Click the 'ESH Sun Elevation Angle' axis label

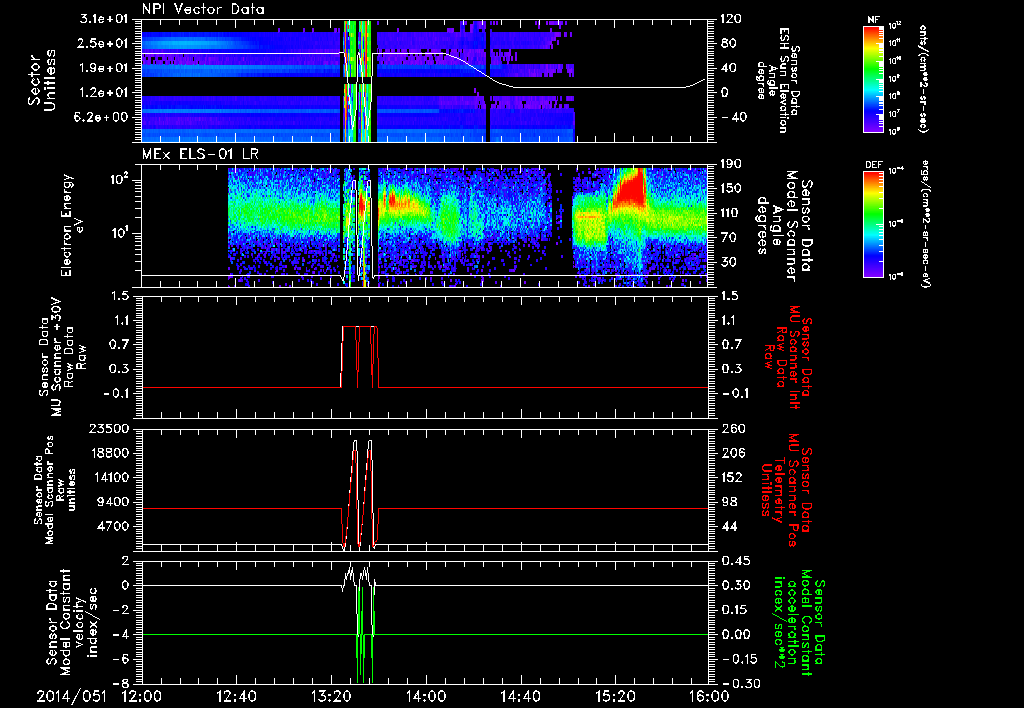(777, 80)
